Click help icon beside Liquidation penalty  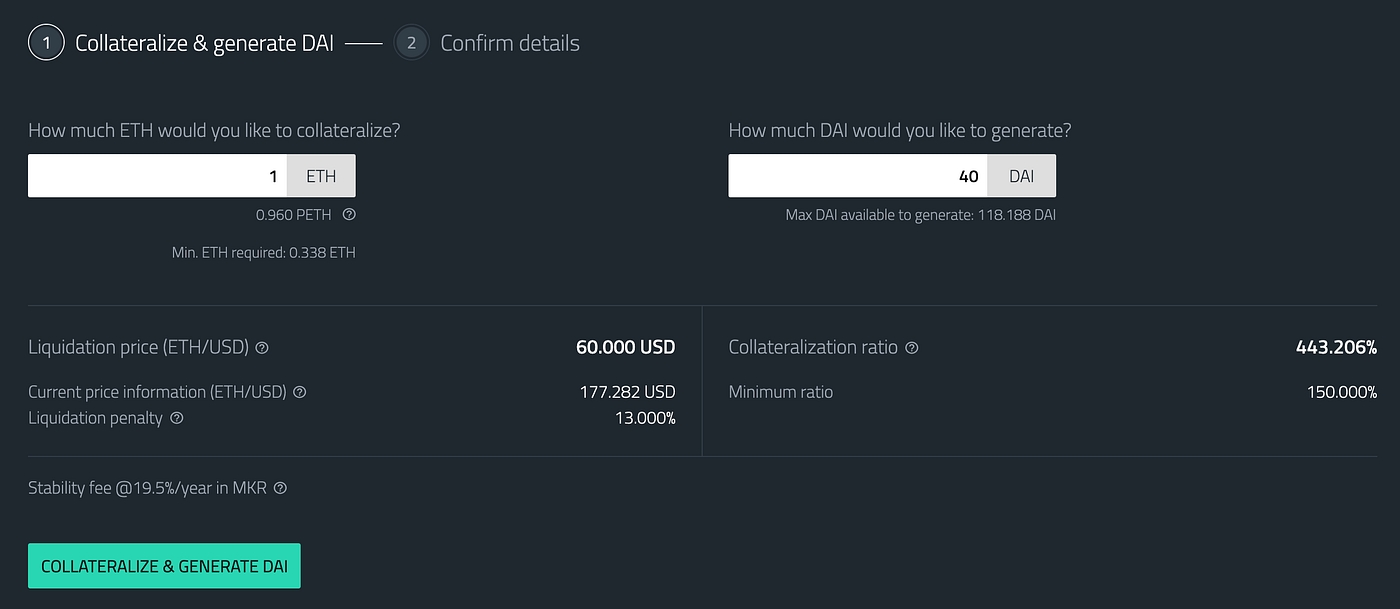tap(177, 418)
